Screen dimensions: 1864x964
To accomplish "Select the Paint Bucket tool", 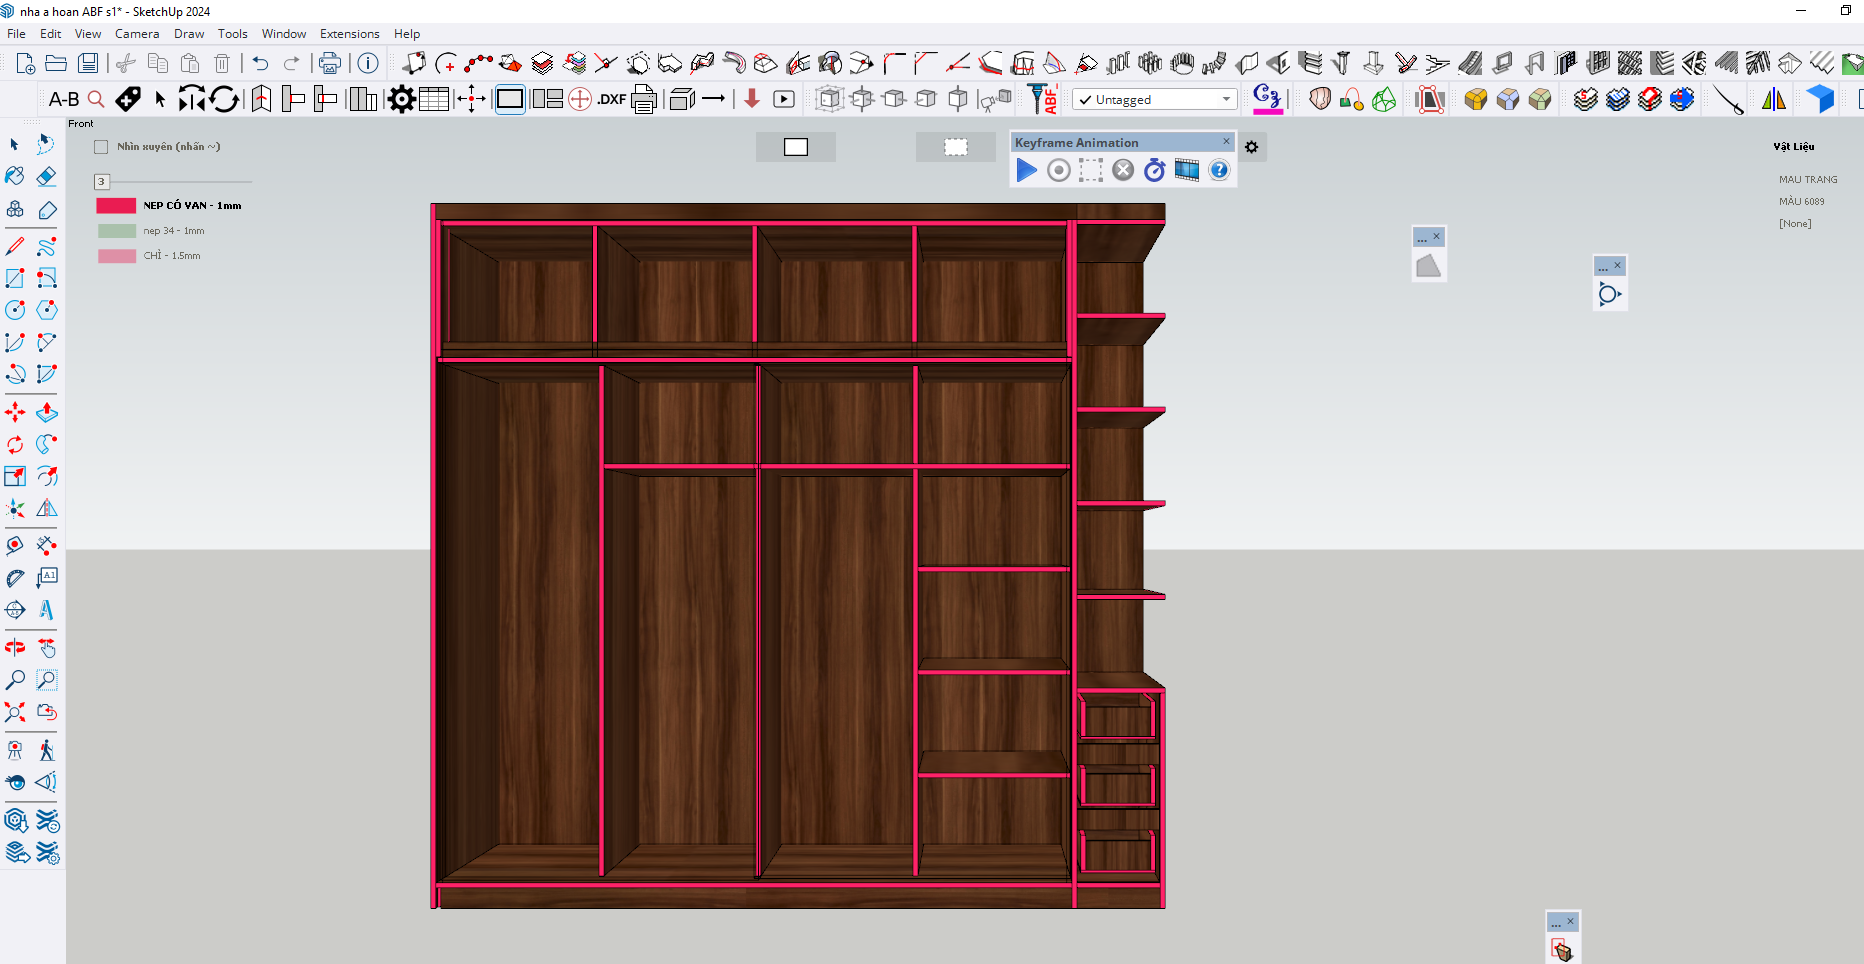I will pos(15,177).
